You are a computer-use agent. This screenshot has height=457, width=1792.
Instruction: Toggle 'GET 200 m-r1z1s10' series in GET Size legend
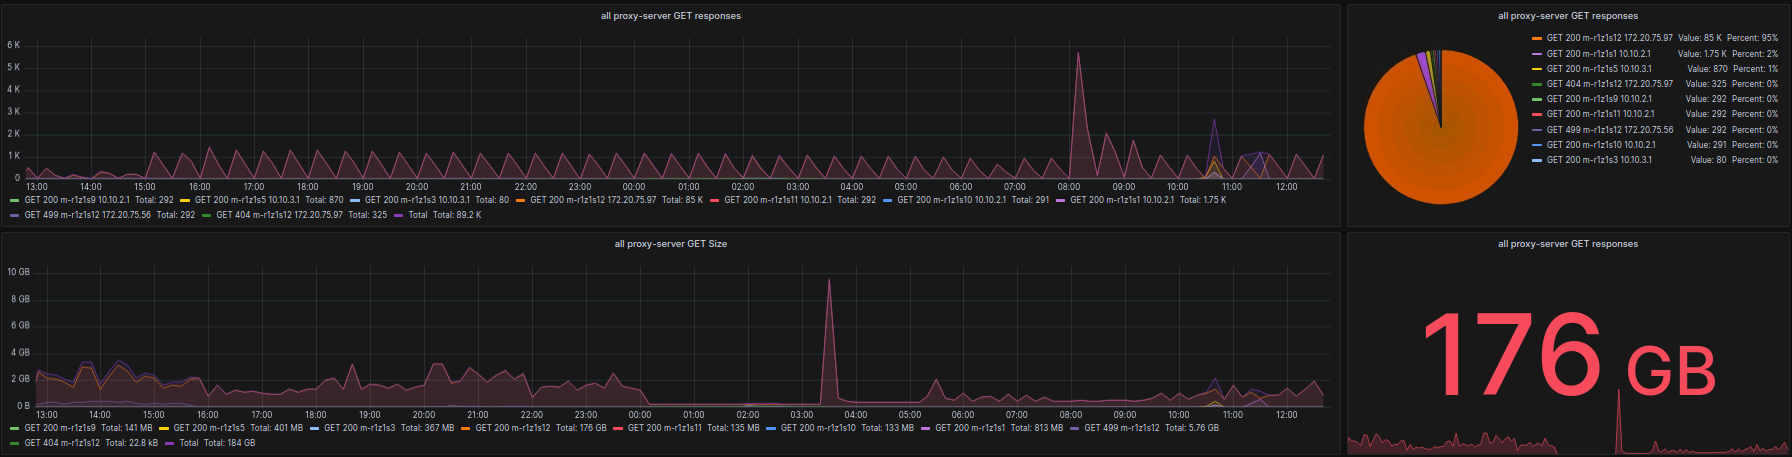coord(818,428)
